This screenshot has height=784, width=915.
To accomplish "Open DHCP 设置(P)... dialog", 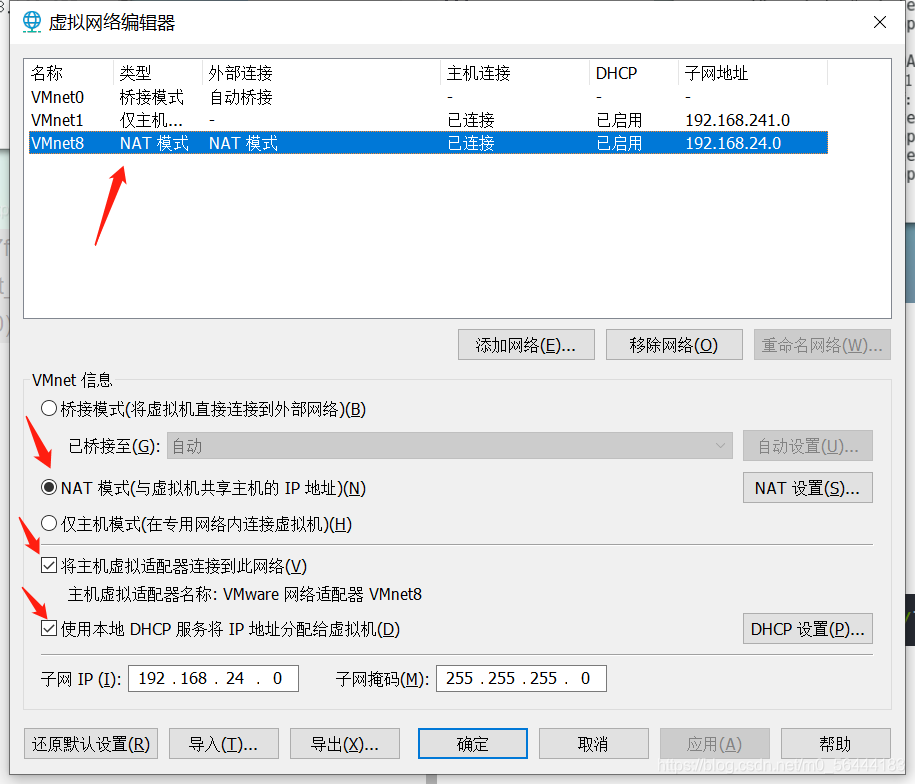I will [x=808, y=628].
